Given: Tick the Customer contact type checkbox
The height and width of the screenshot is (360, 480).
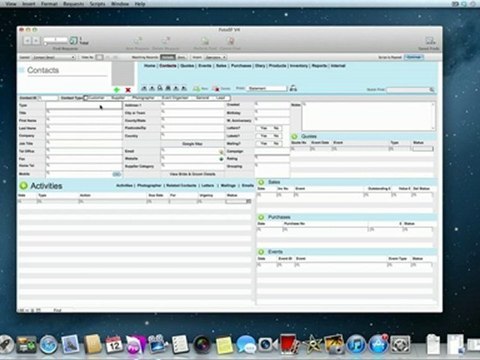Looking at the screenshot, I should 86,98.
